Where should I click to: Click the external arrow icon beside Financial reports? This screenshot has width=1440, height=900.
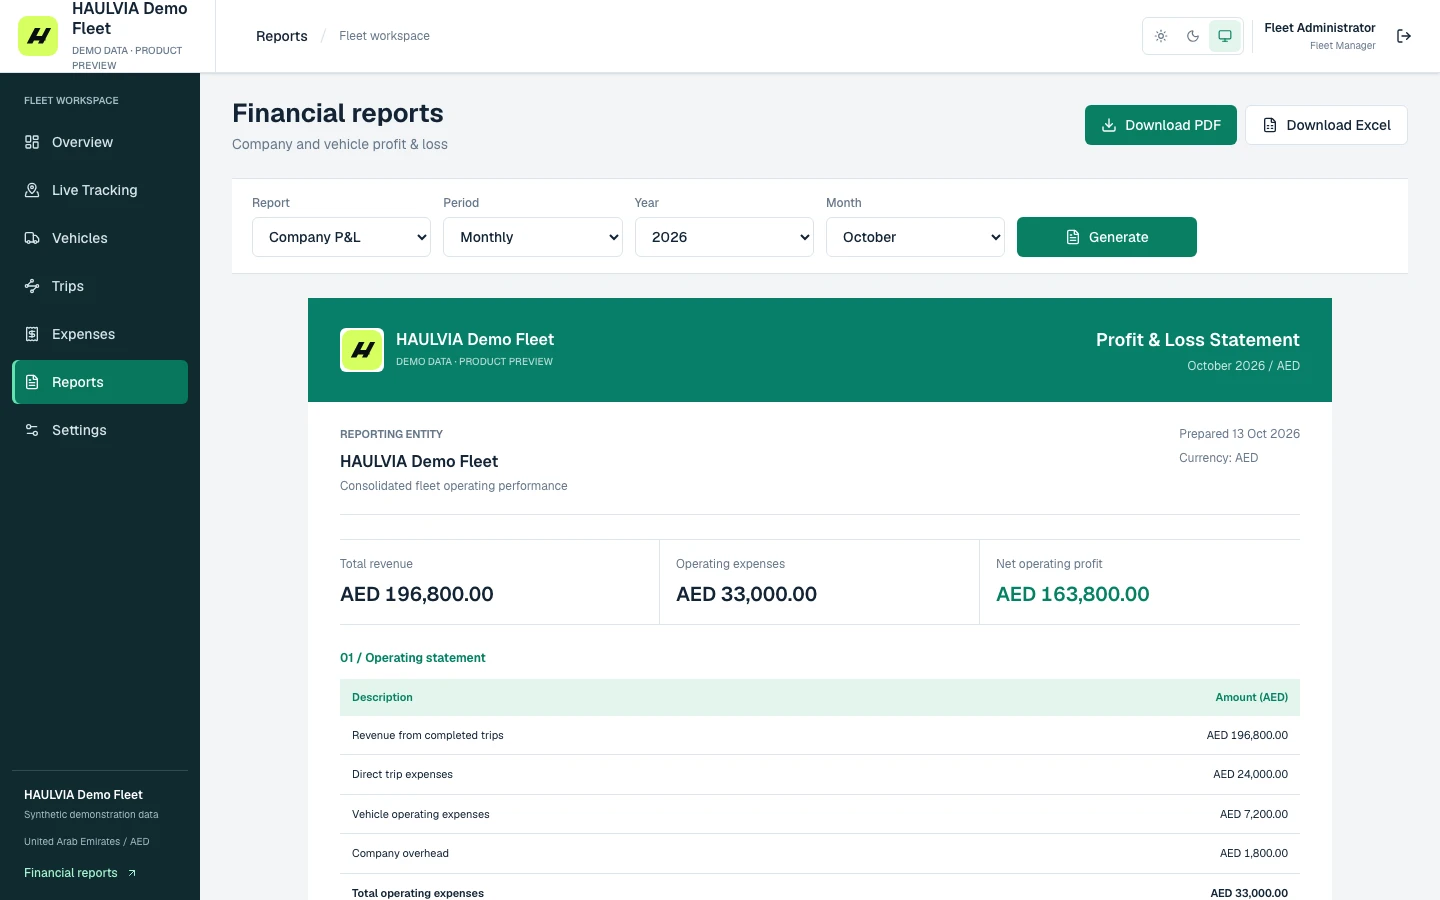[x=131, y=873]
